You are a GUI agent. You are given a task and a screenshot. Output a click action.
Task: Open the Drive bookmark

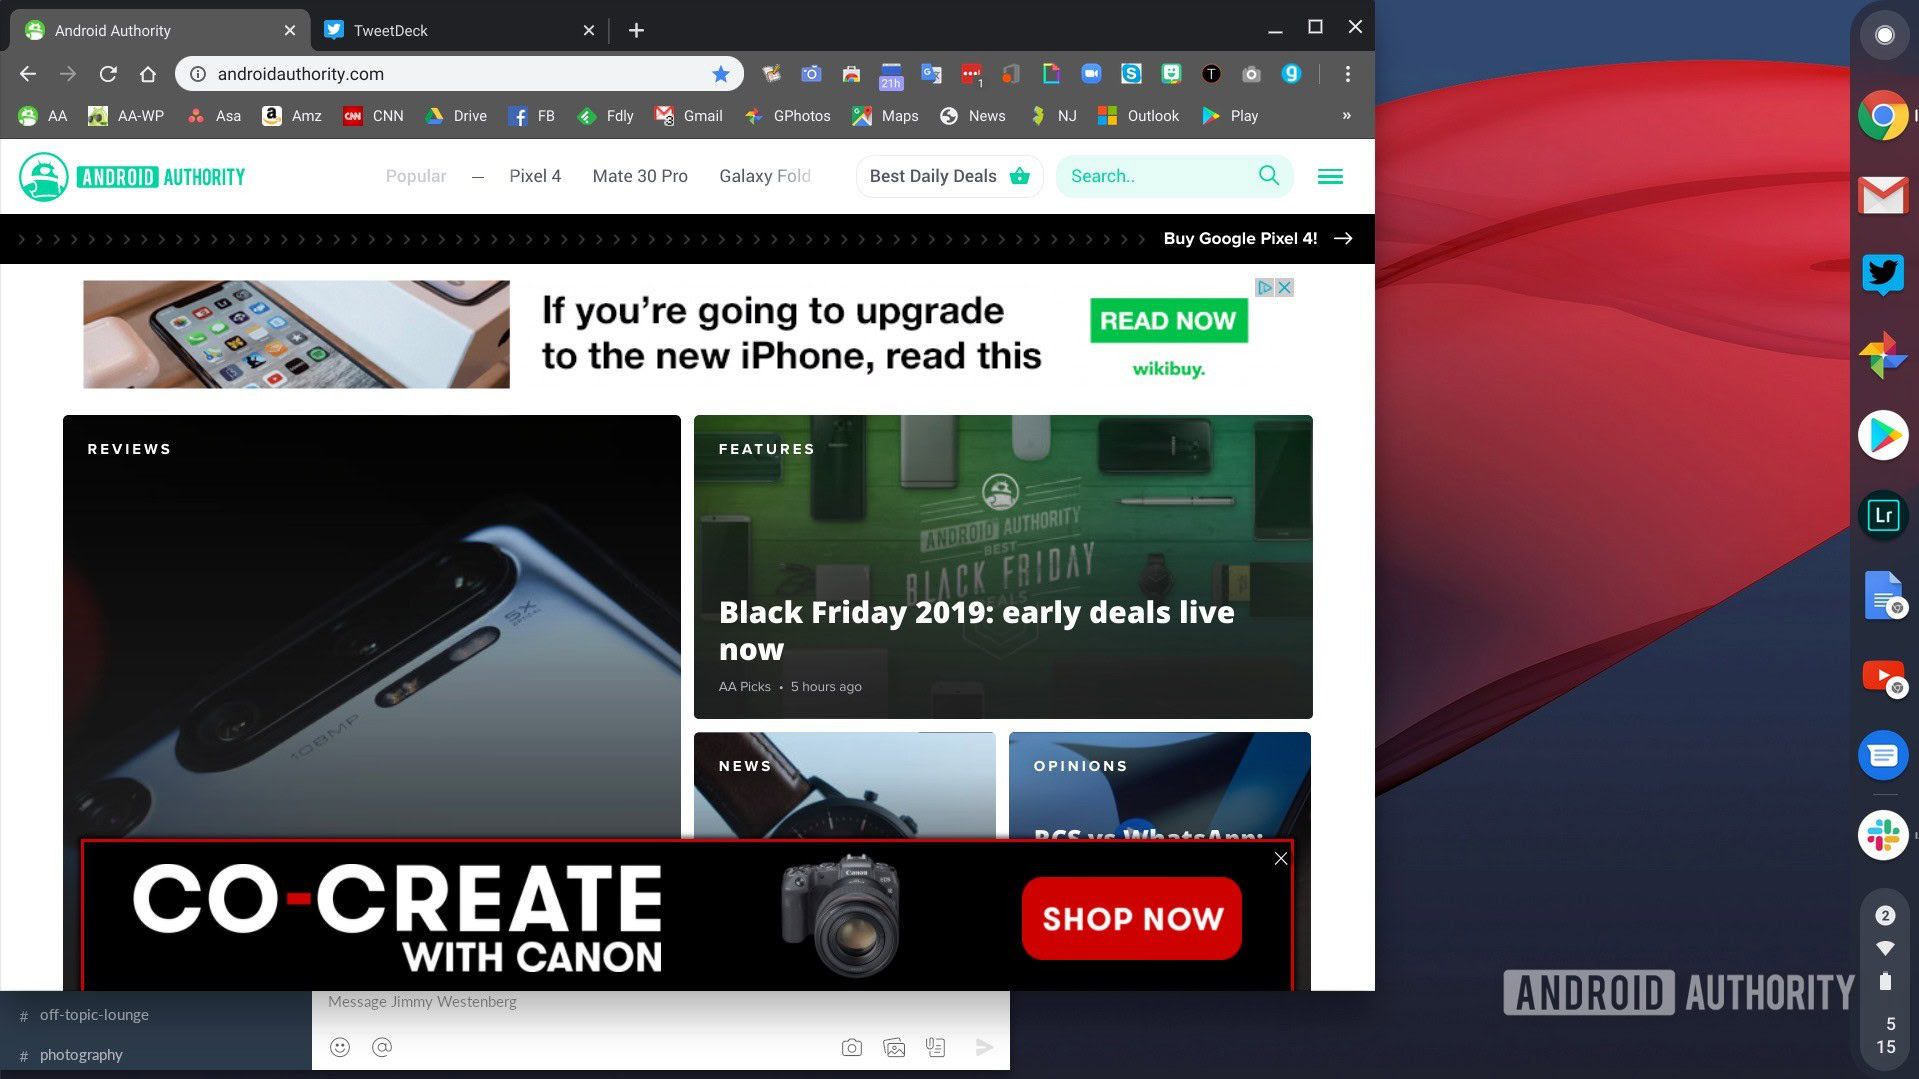(456, 116)
